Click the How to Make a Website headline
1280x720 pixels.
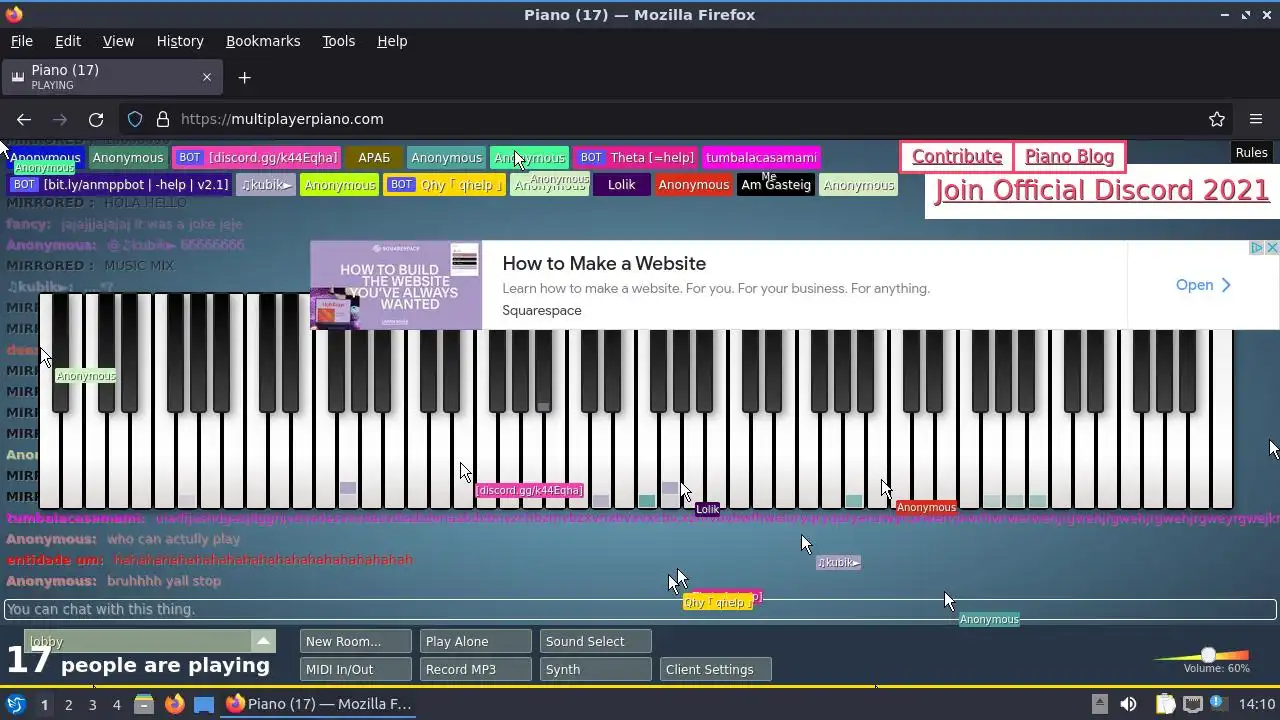[604, 264]
